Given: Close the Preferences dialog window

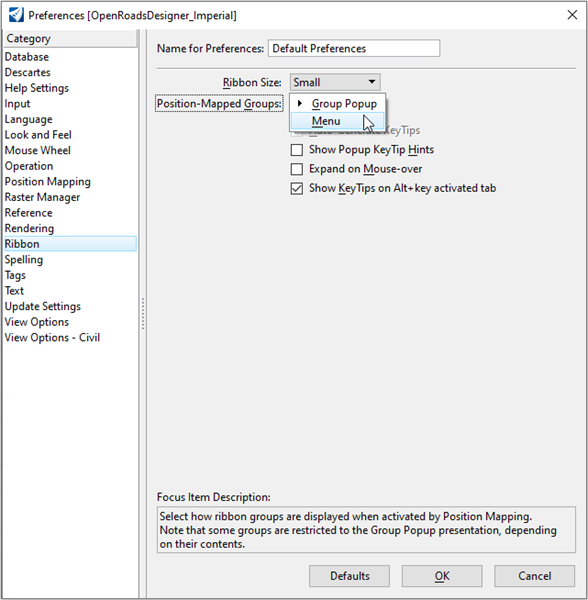Looking at the screenshot, I should point(572,15).
